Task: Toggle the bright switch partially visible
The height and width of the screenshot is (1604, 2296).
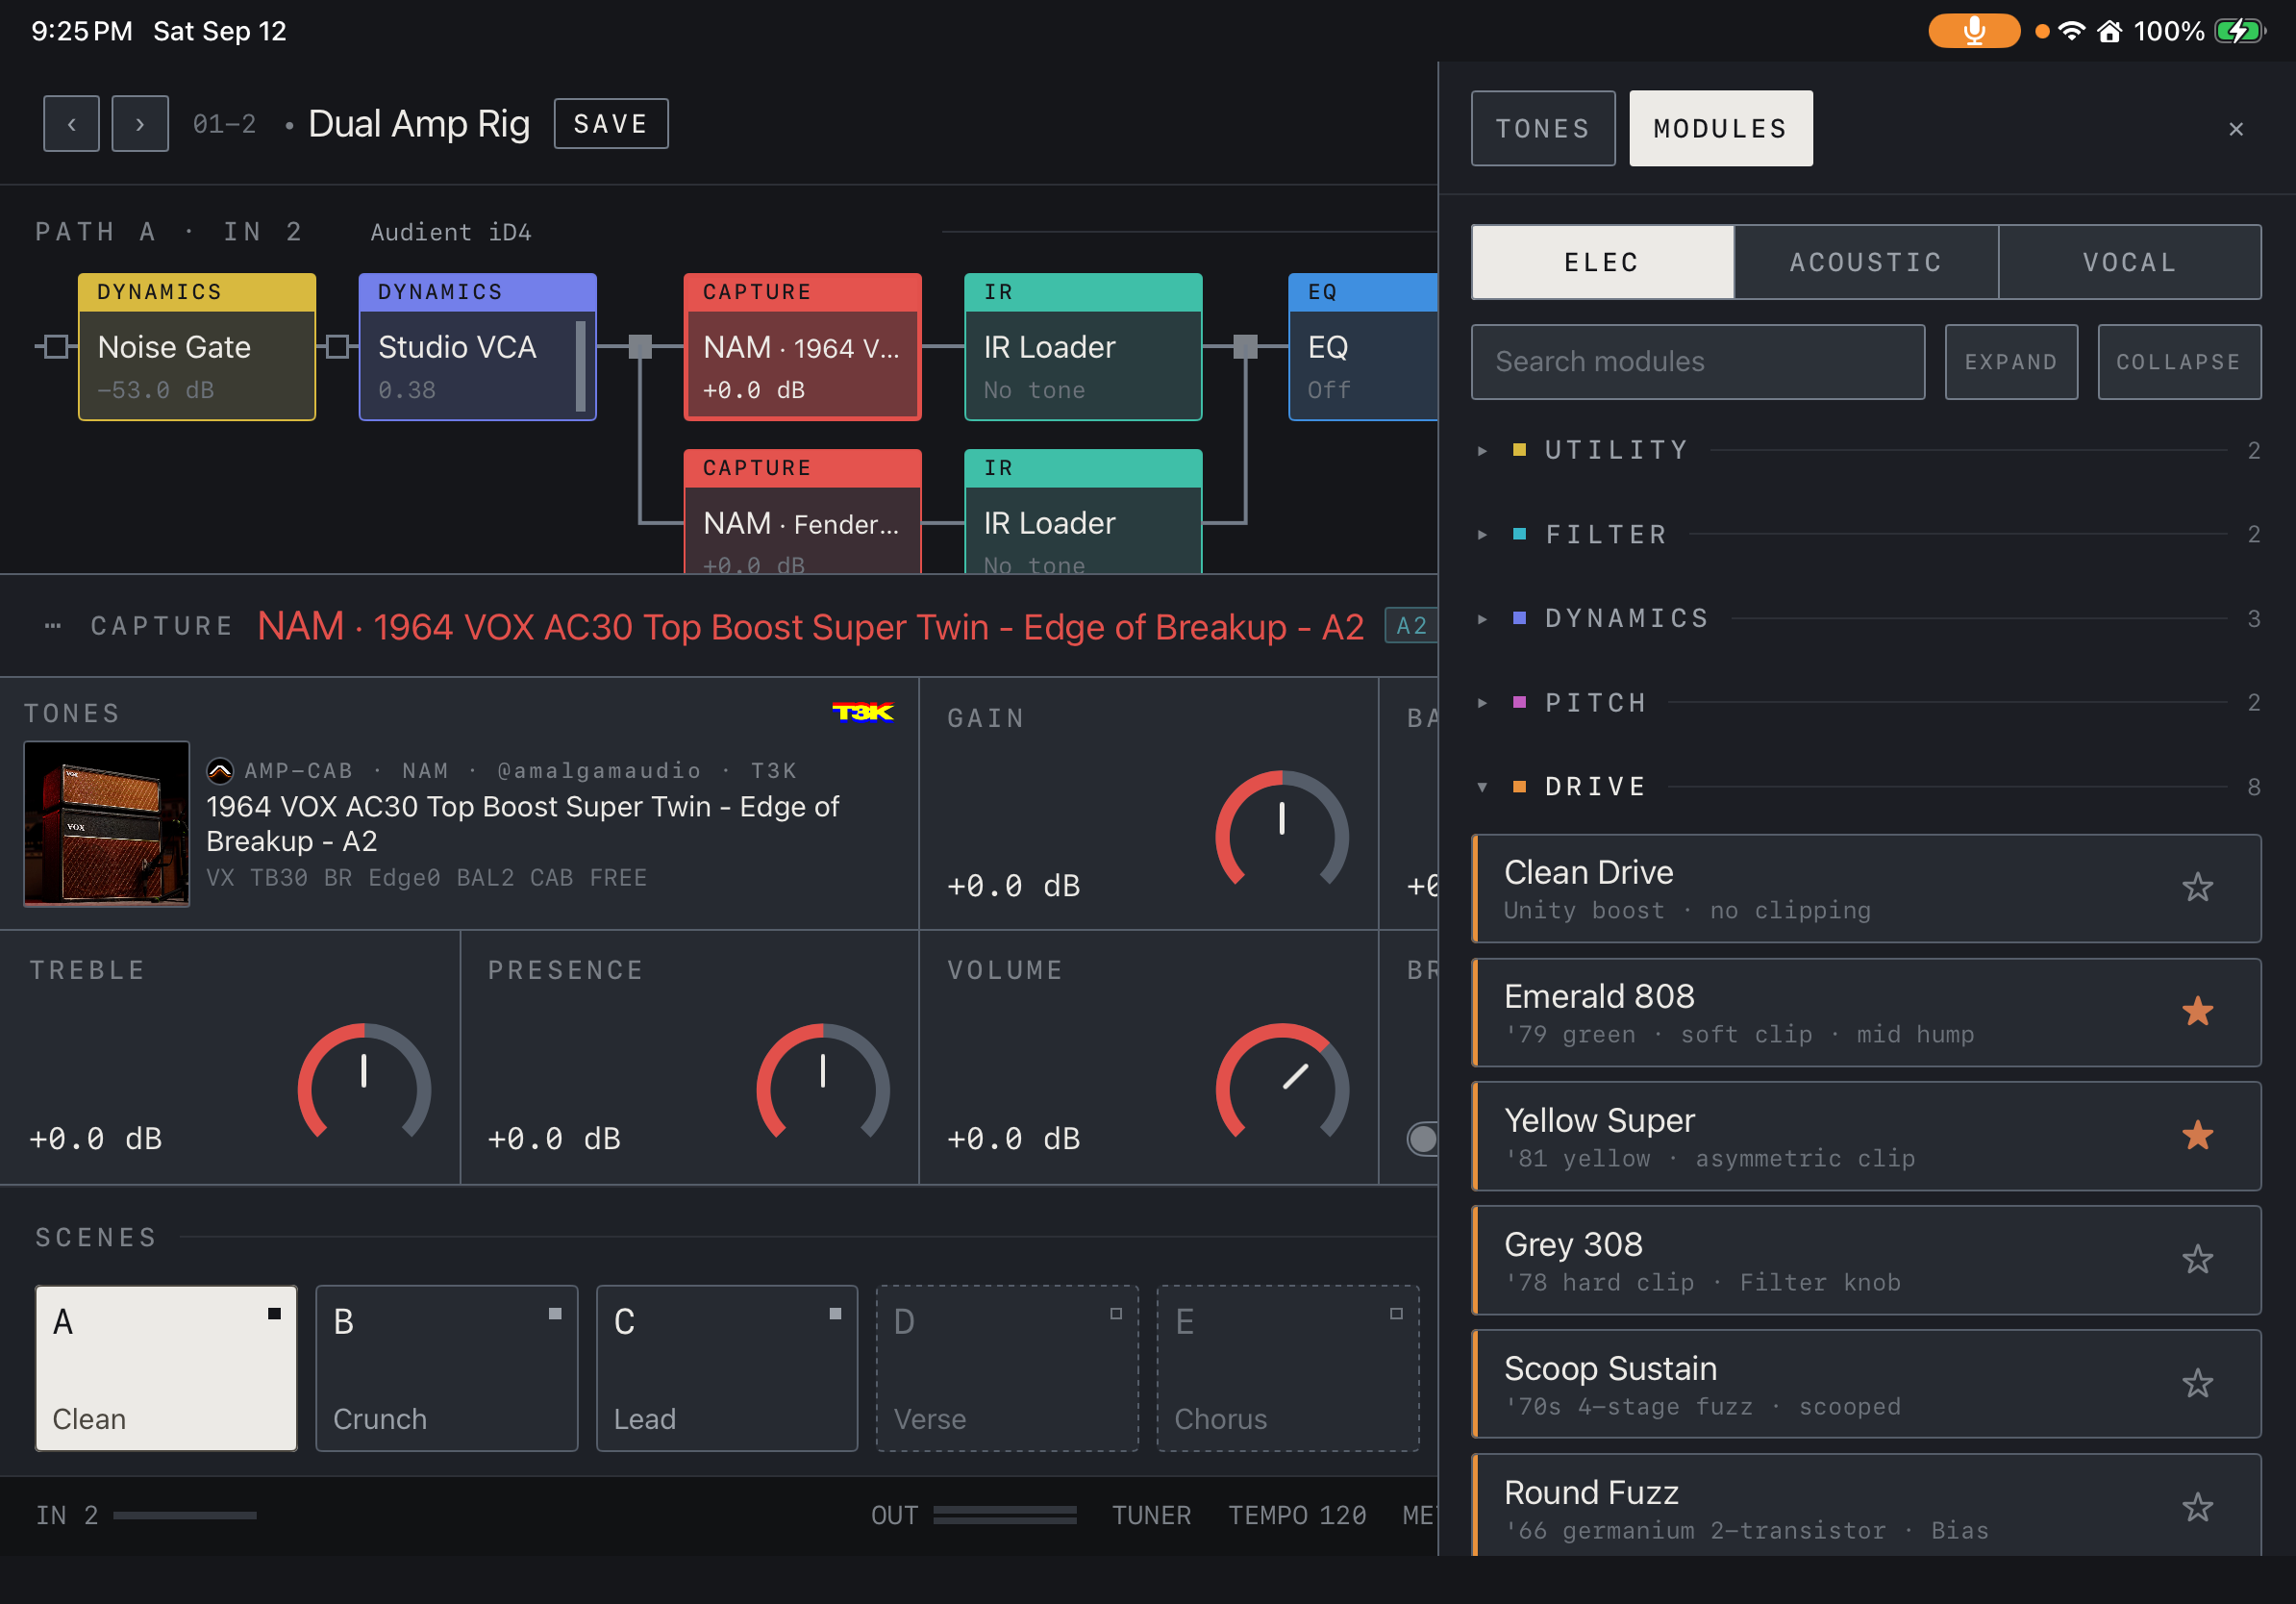Action: (x=1422, y=1138)
